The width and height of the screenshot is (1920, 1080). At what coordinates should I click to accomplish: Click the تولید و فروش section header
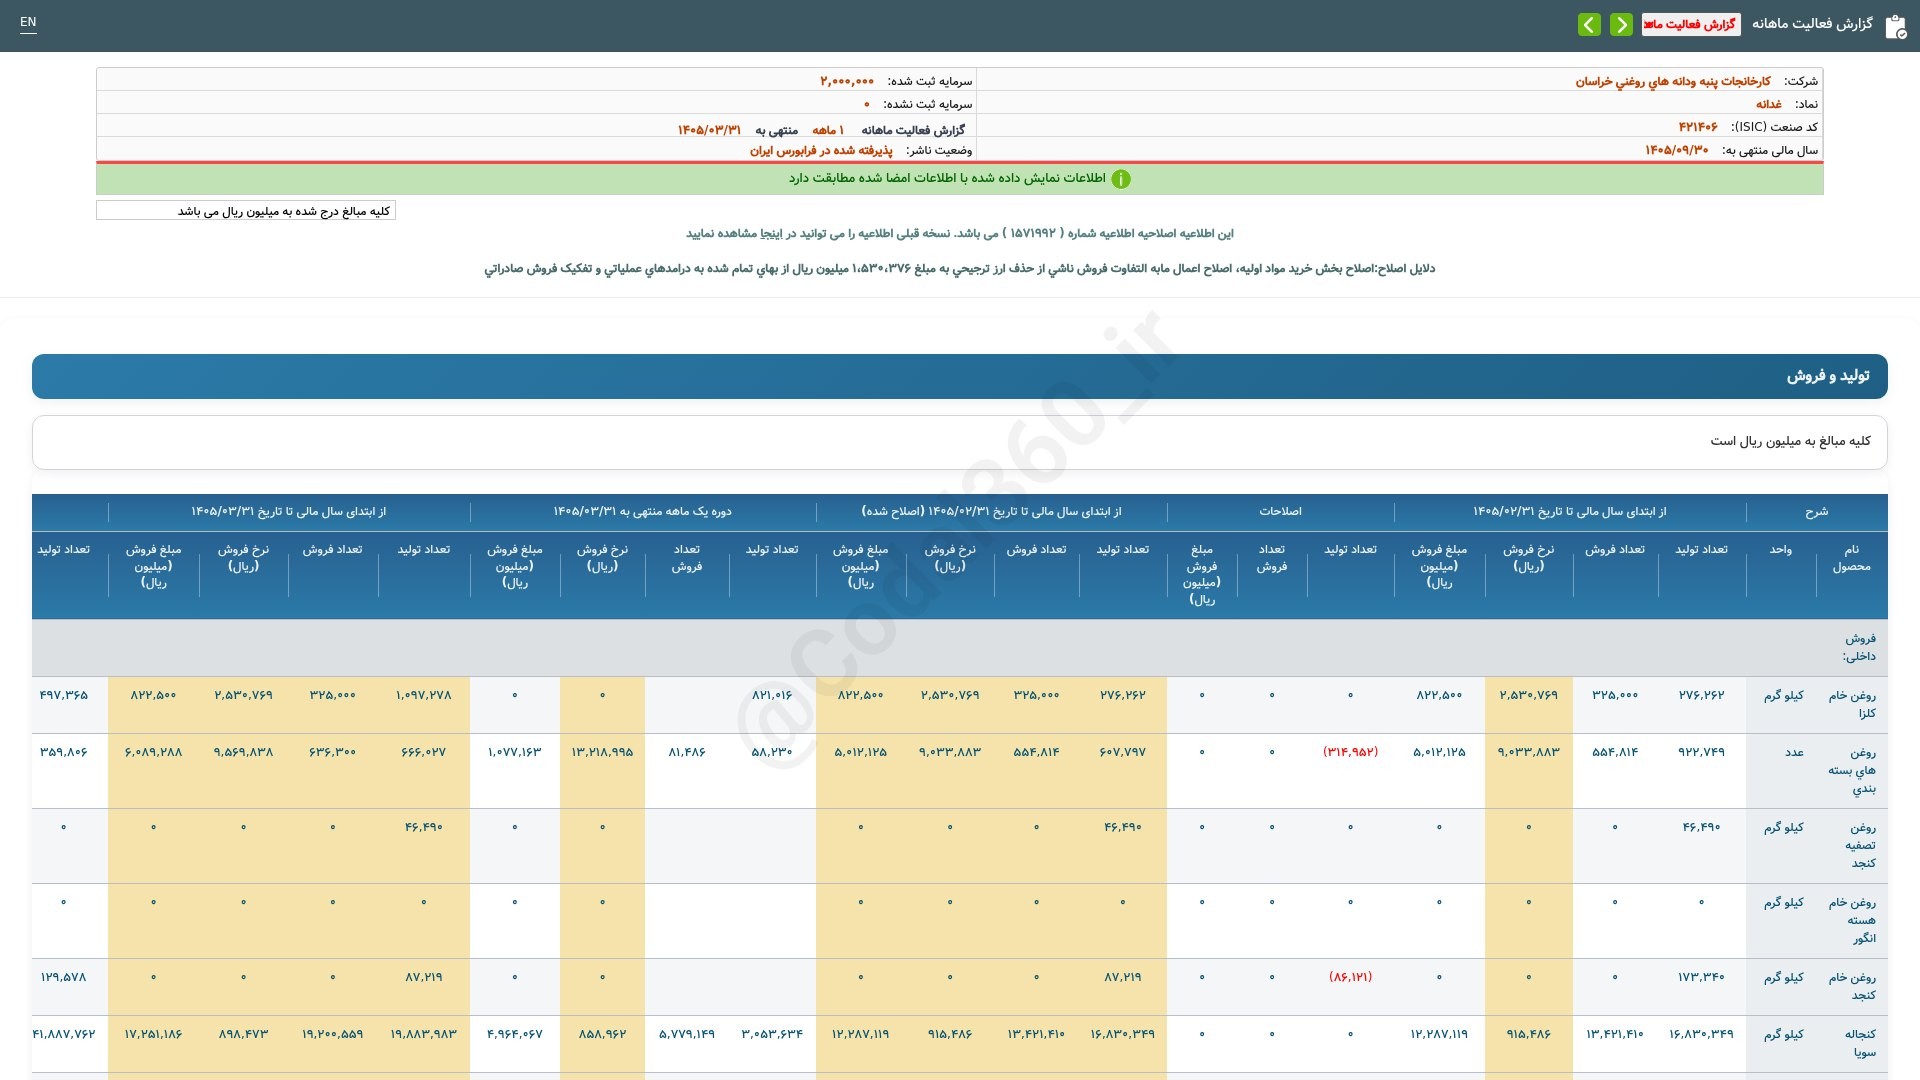tap(960, 376)
